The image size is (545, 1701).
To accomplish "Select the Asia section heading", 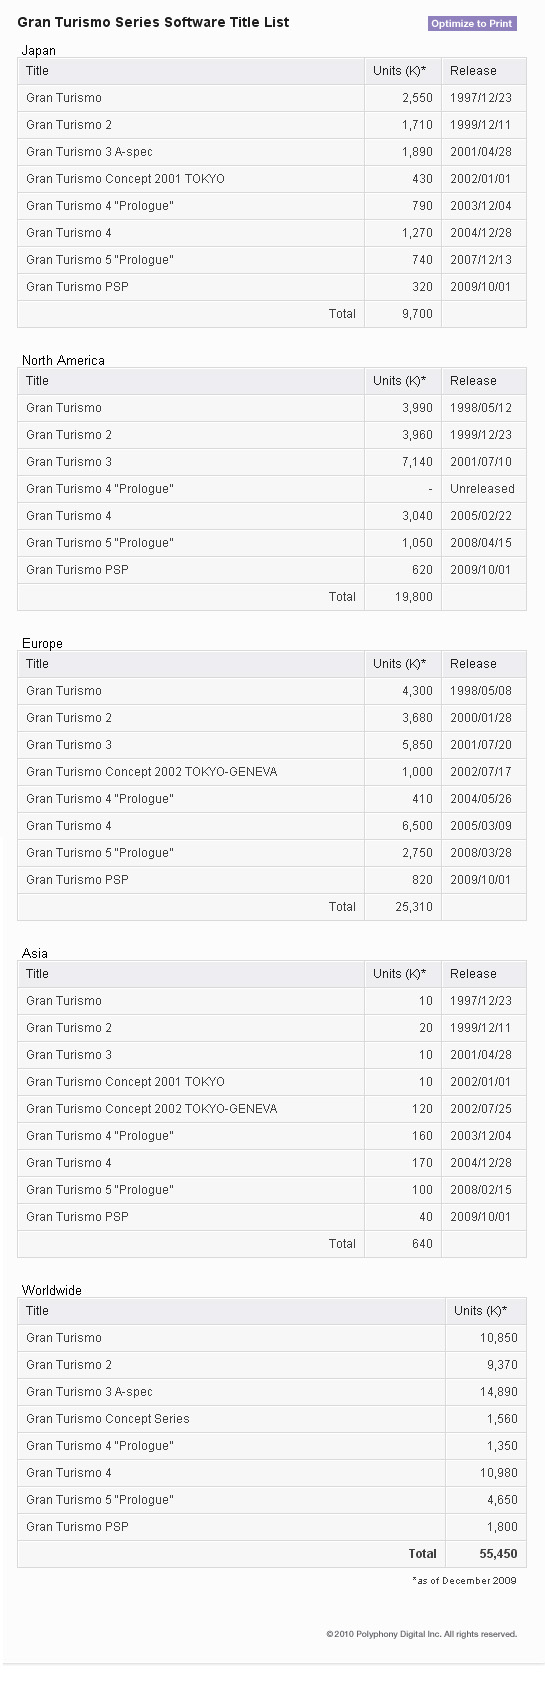I will coord(35,953).
